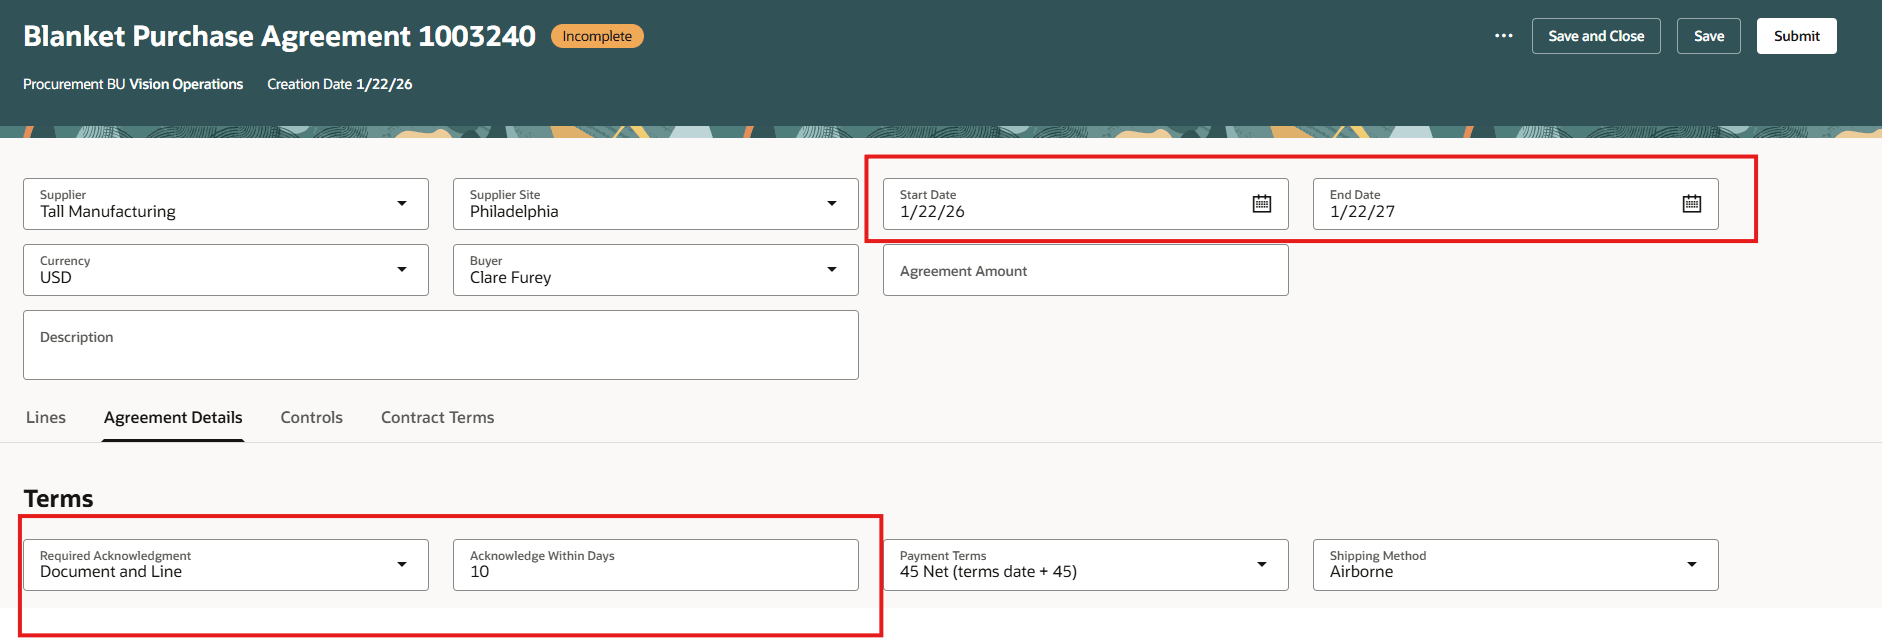Open the Buyer dropdown arrow
Viewport: 1882px width, 638px height.
832,270
